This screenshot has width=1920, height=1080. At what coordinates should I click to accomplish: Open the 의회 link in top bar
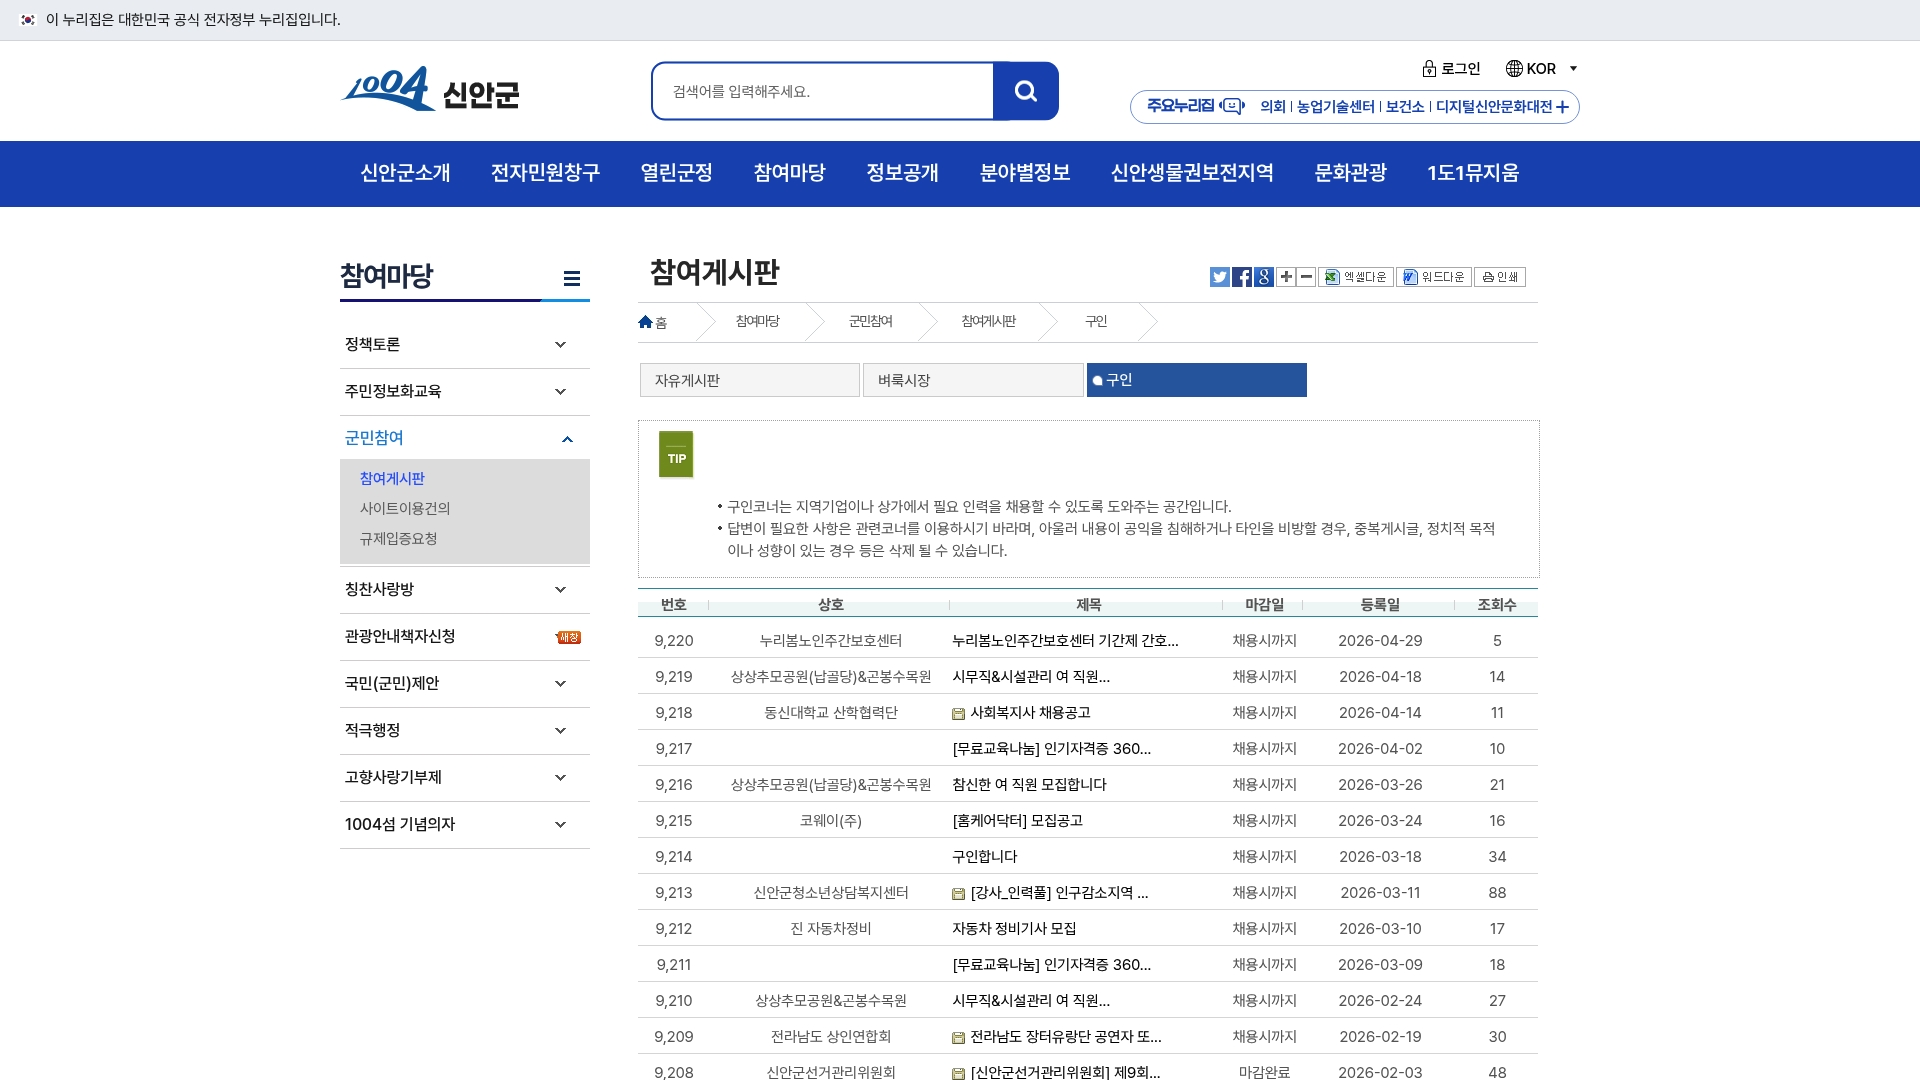[x=1273, y=107]
